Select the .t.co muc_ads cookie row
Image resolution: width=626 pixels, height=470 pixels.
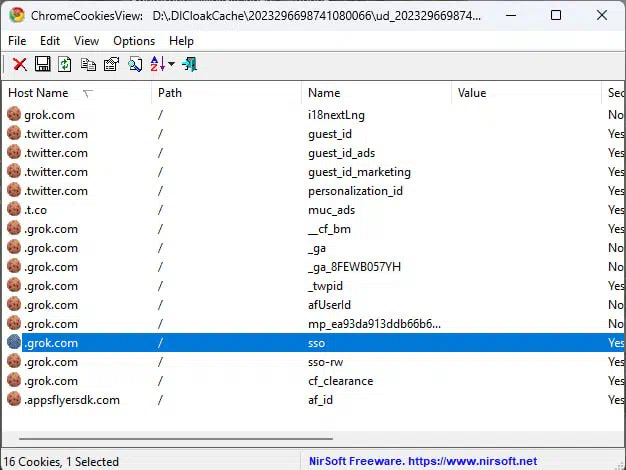(x=331, y=210)
